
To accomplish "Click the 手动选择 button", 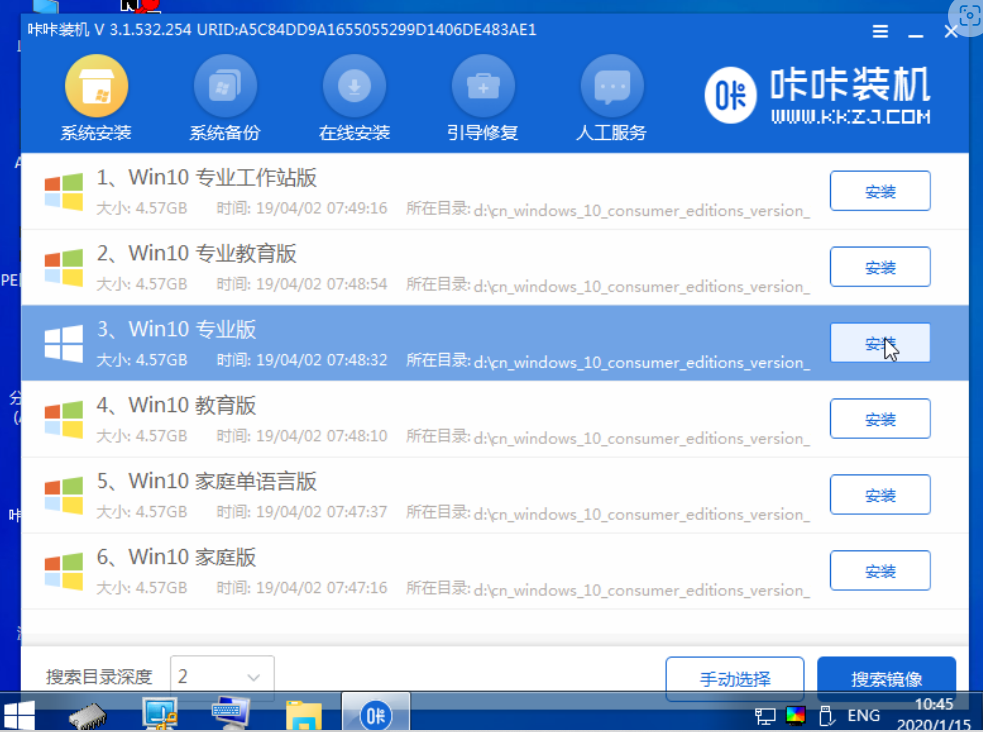I will [x=735, y=679].
